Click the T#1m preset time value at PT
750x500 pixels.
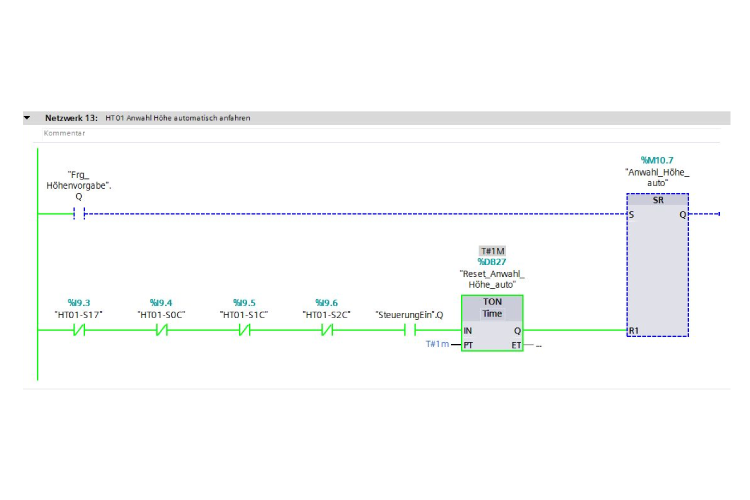coord(437,344)
